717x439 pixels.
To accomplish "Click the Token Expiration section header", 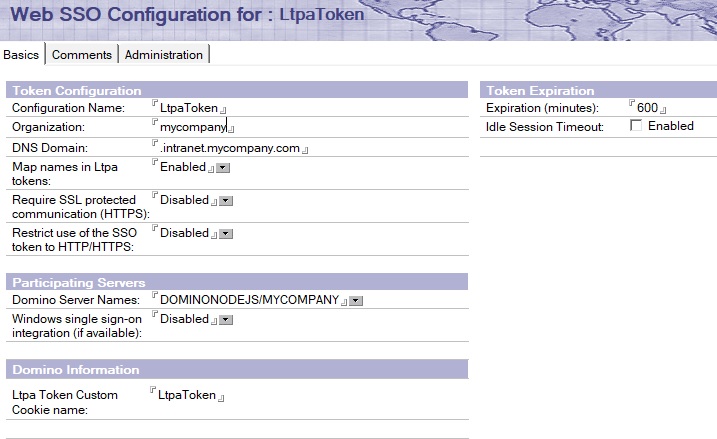I will tap(540, 90).
